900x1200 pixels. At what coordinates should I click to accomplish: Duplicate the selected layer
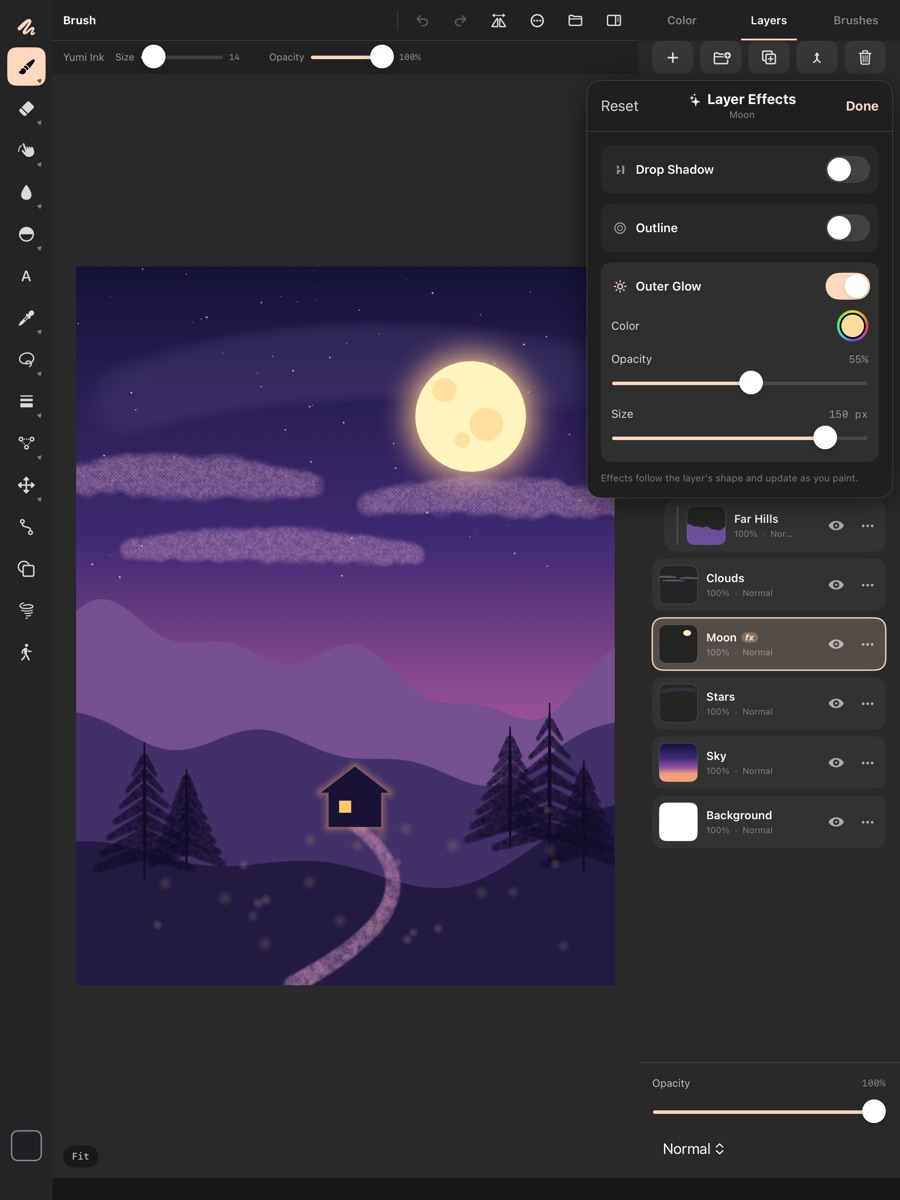tap(769, 58)
